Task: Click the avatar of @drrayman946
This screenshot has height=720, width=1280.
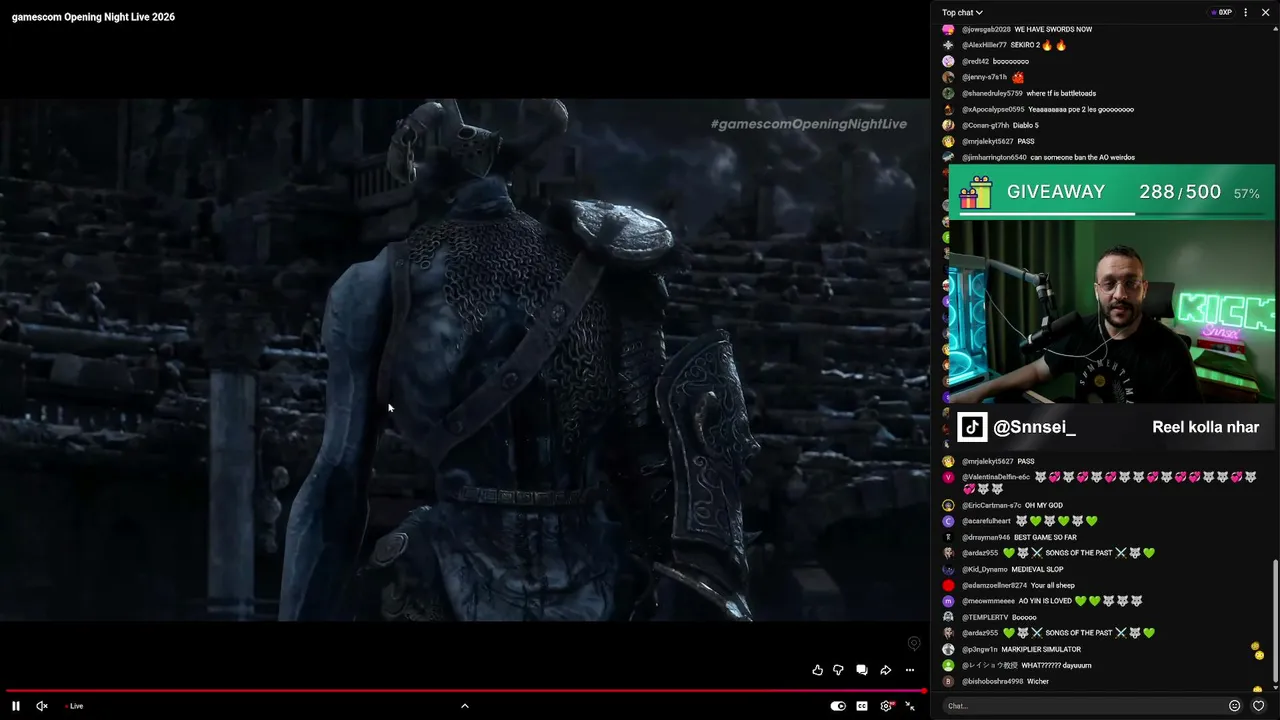Action: (x=948, y=537)
